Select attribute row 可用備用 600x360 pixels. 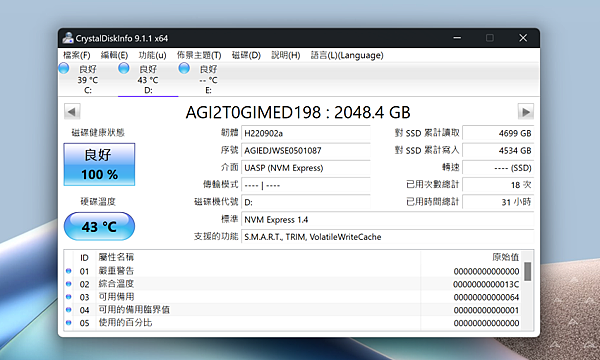(293, 297)
